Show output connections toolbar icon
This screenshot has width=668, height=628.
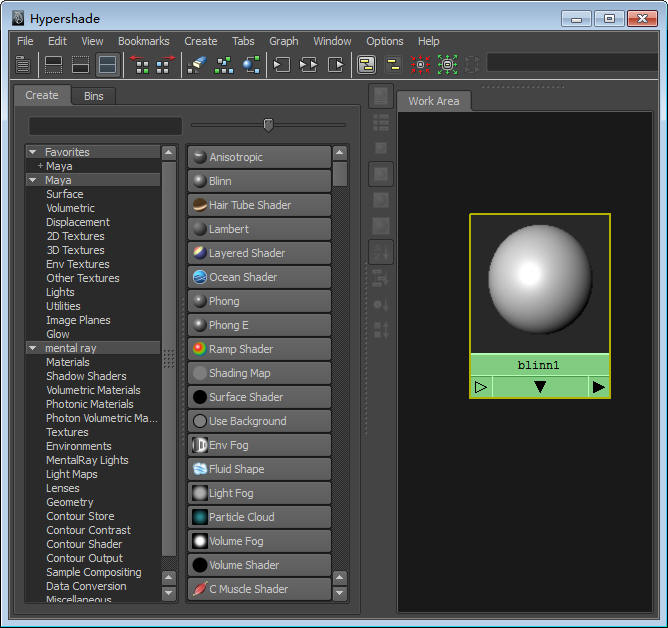(x=336, y=65)
